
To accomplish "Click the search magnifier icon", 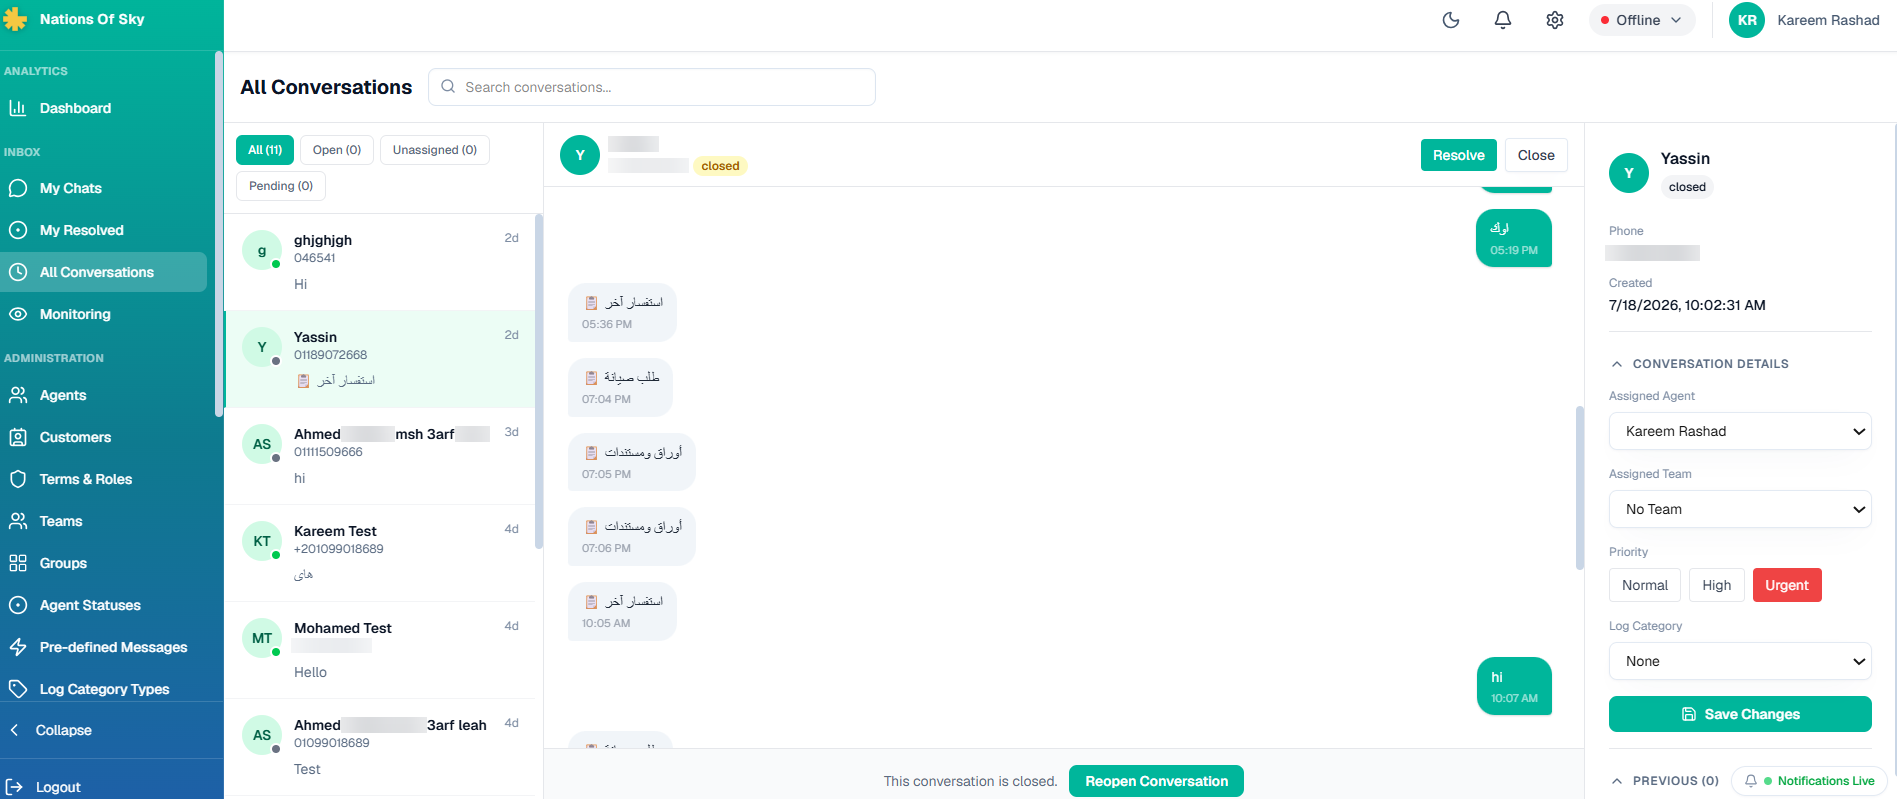I will point(448,87).
